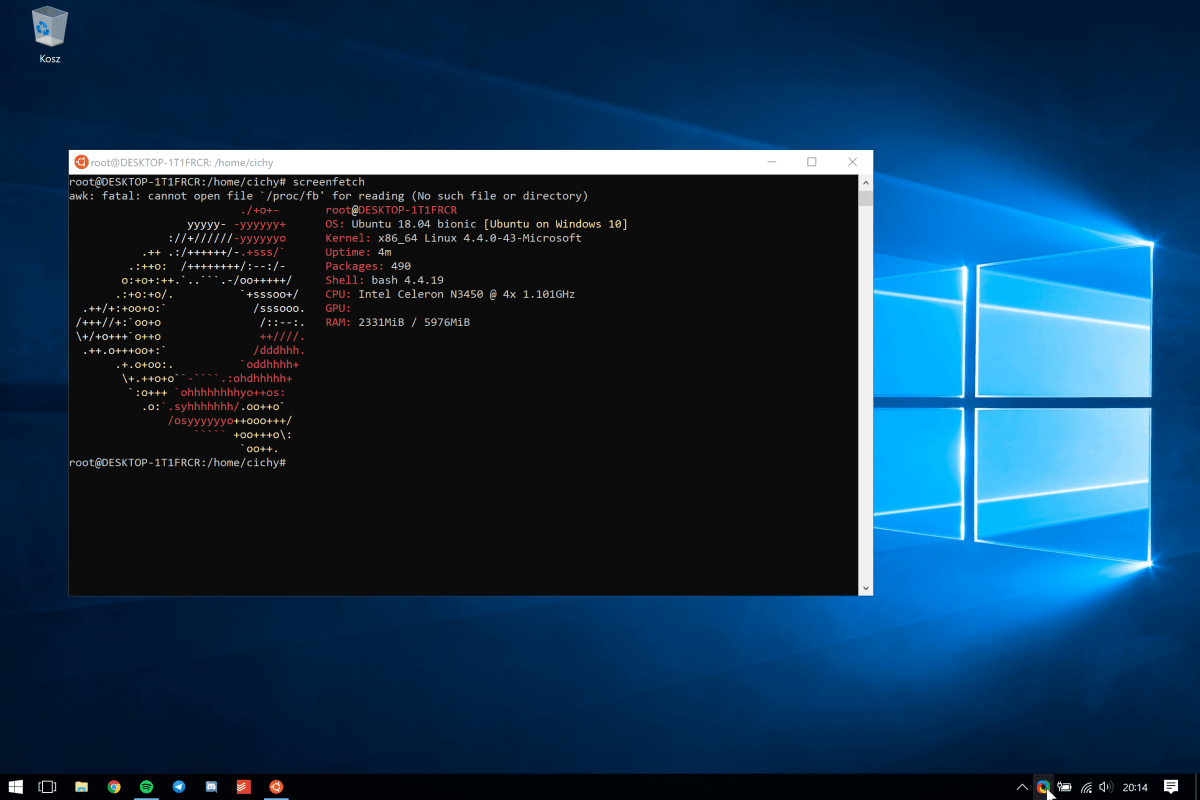
Task: Click the terminal scrollbar up arrow
Action: pos(865,182)
